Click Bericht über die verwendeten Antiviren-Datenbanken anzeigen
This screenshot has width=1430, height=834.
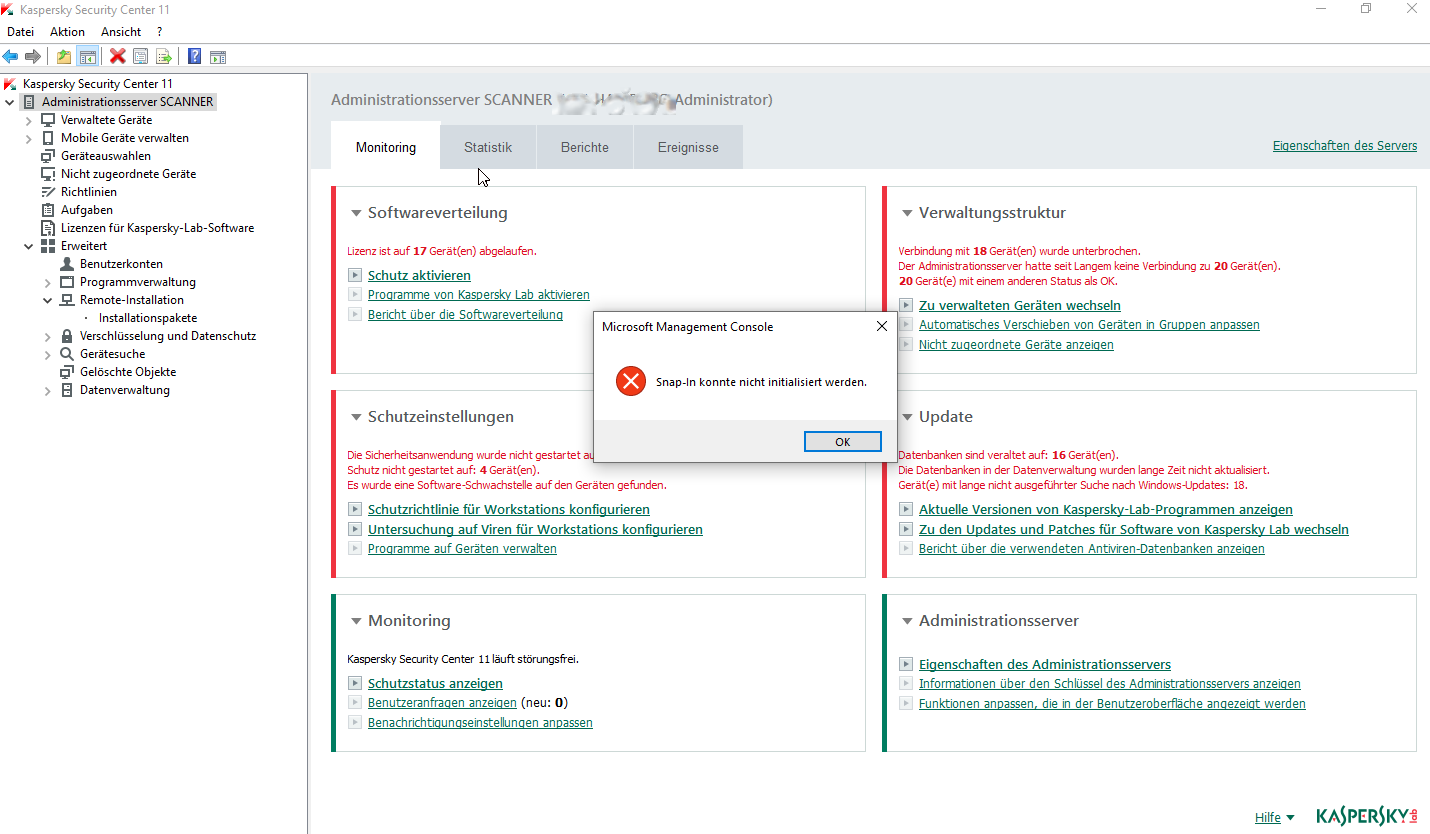pos(1092,549)
